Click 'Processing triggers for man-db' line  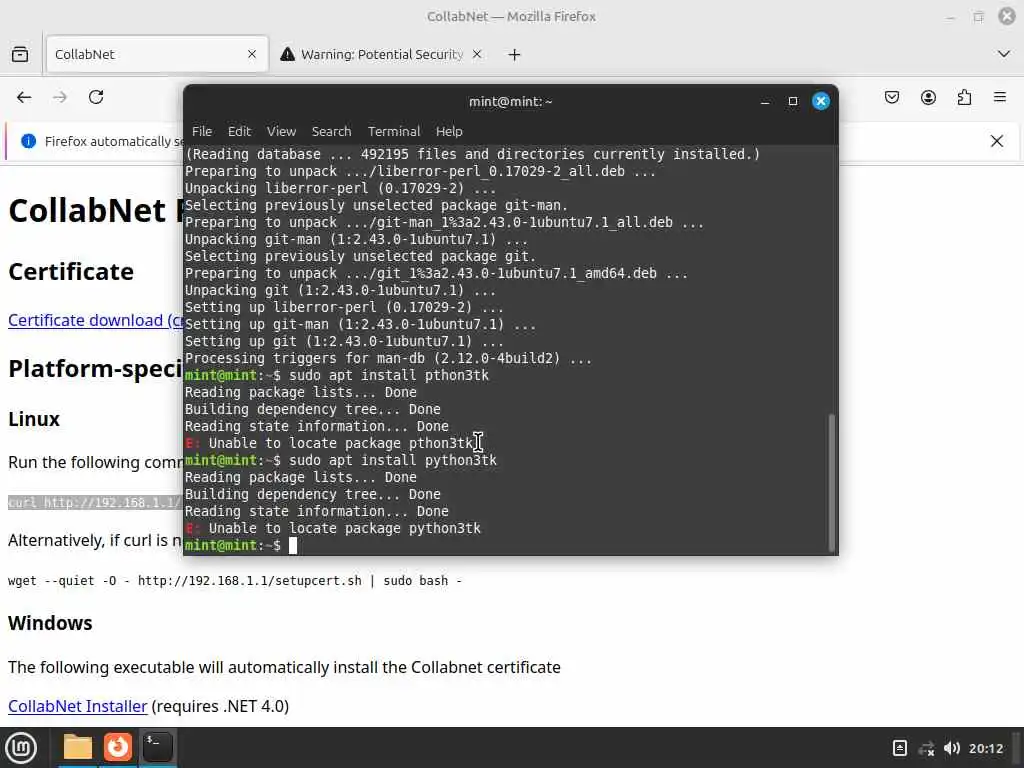389,359
